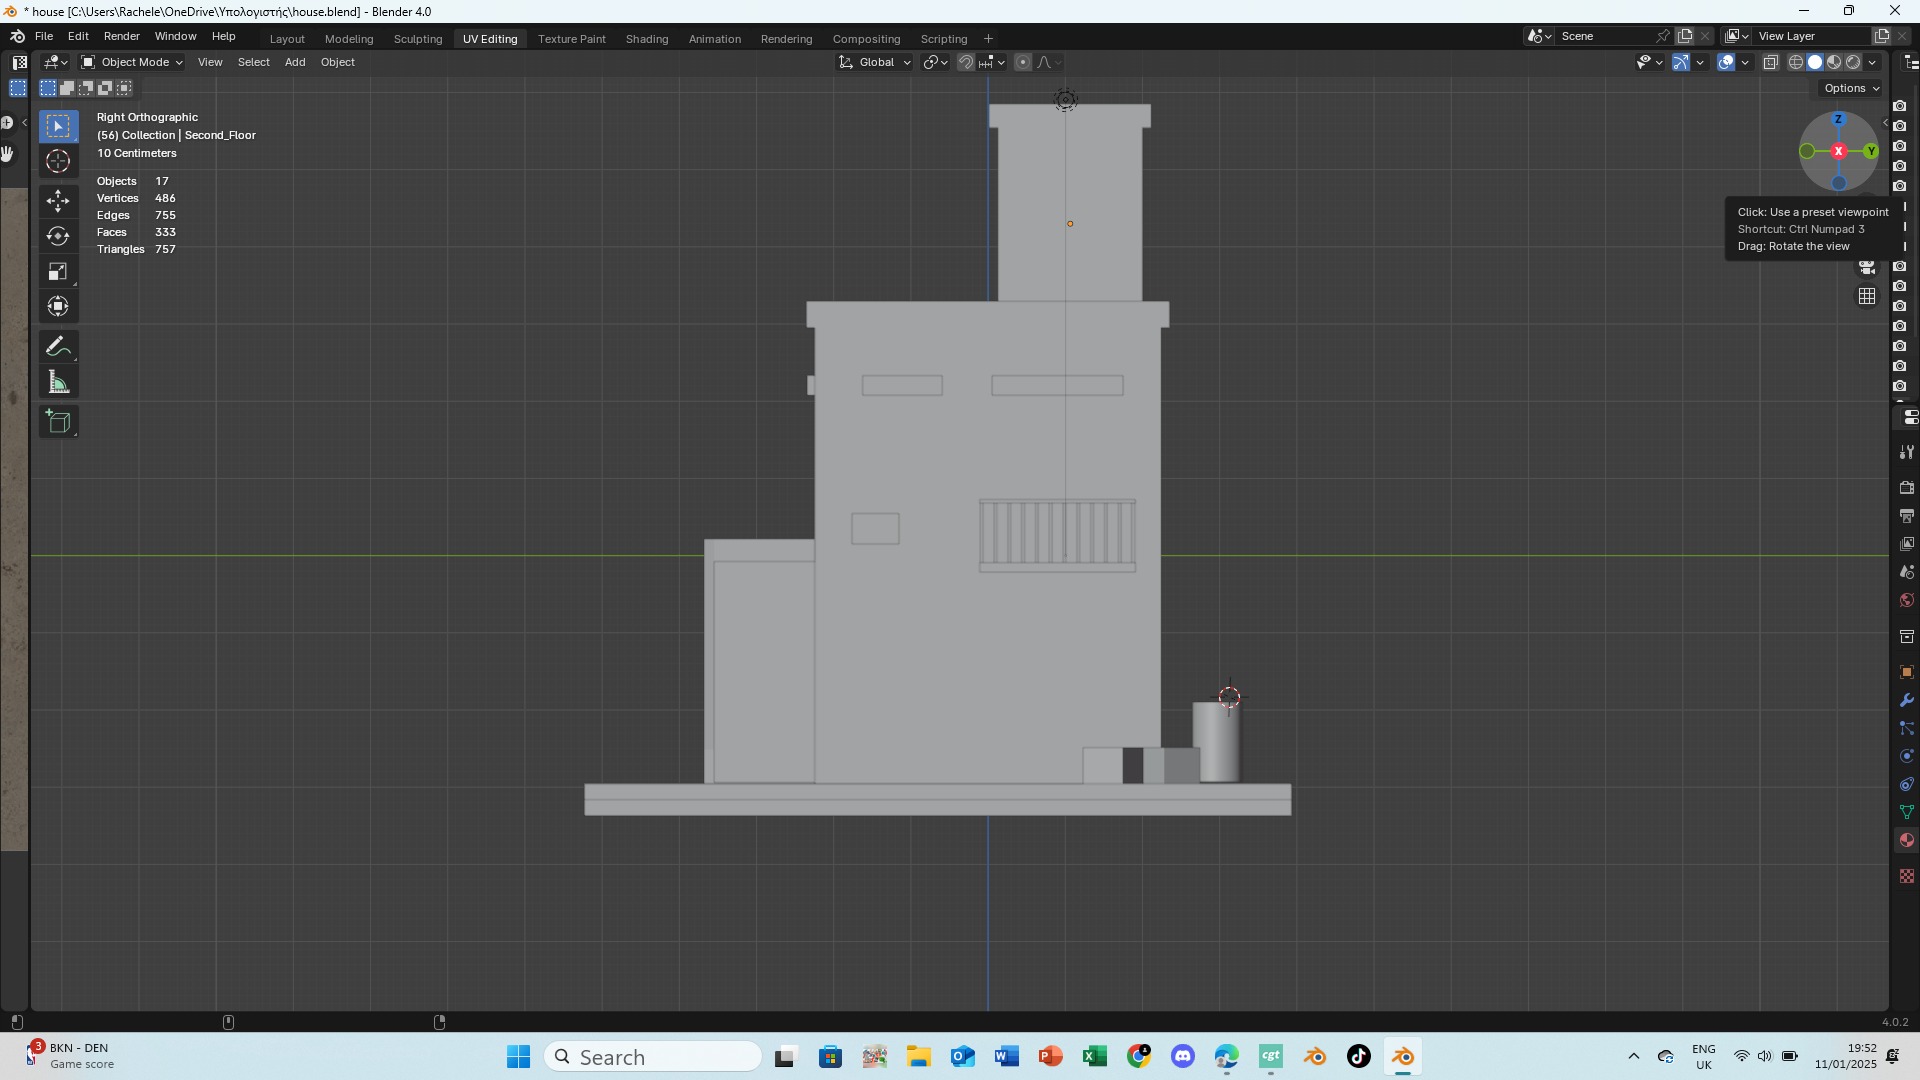The width and height of the screenshot is (1920, 1080).
Task: Set selection mode to new selection
Action: click(48, 88)
